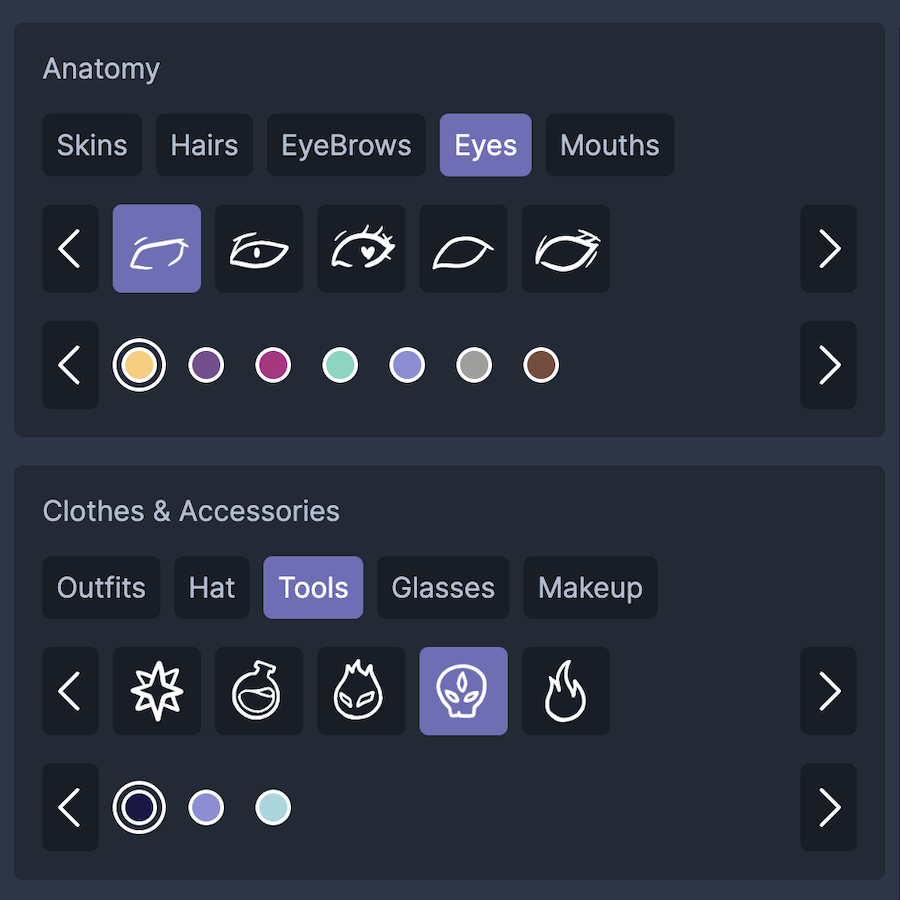Open the Hairs category
The width and height of the screenshot is (900, 900).
coord(204,145)
